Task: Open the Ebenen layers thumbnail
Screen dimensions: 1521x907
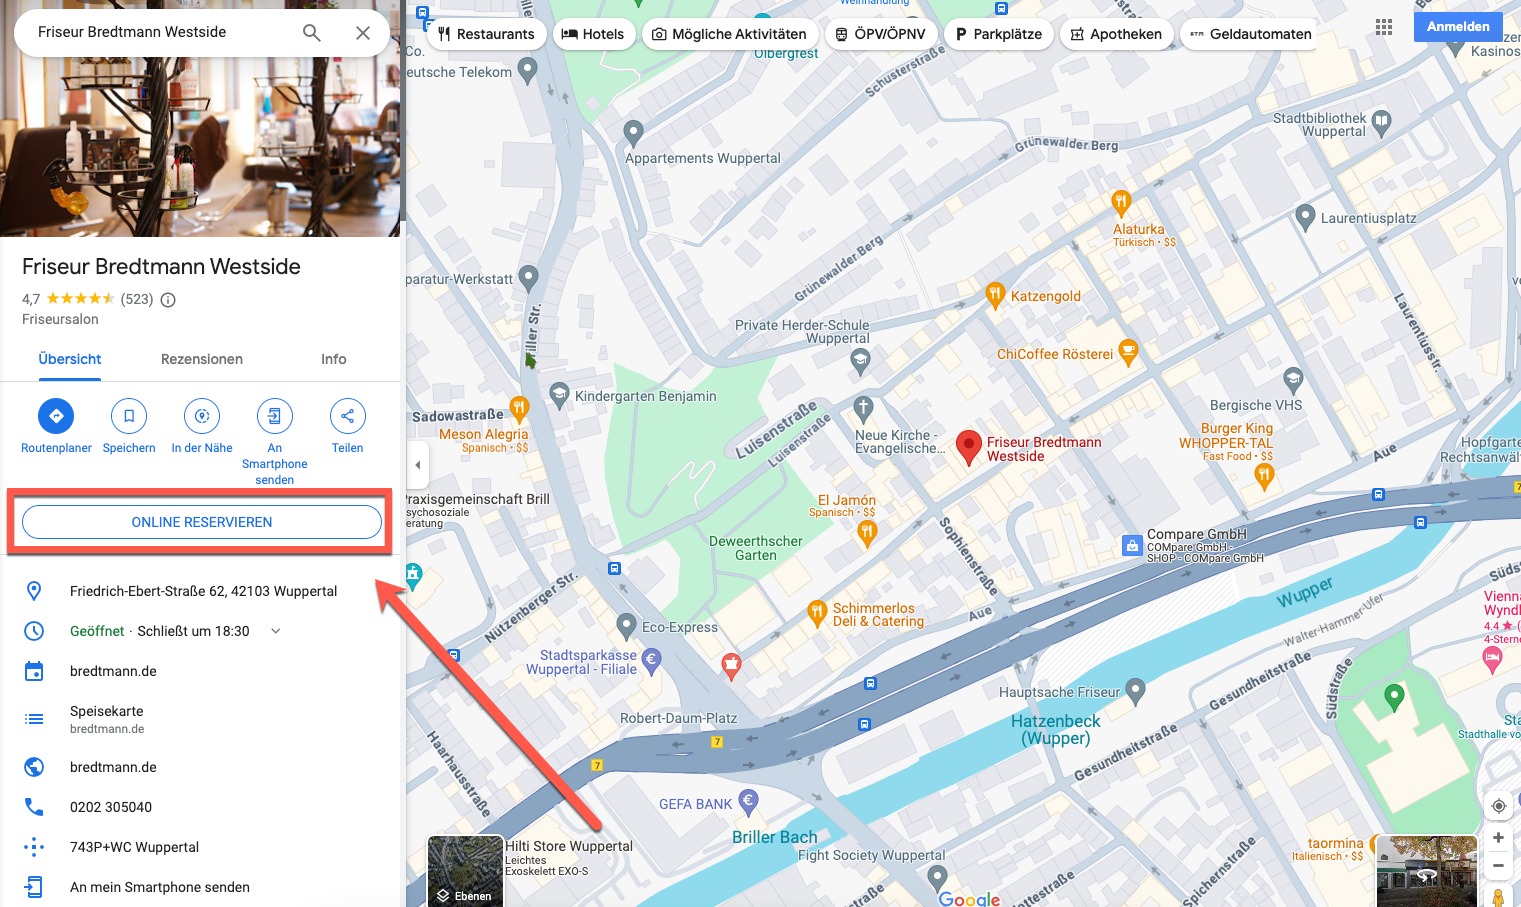Action: tap(465, 871)
